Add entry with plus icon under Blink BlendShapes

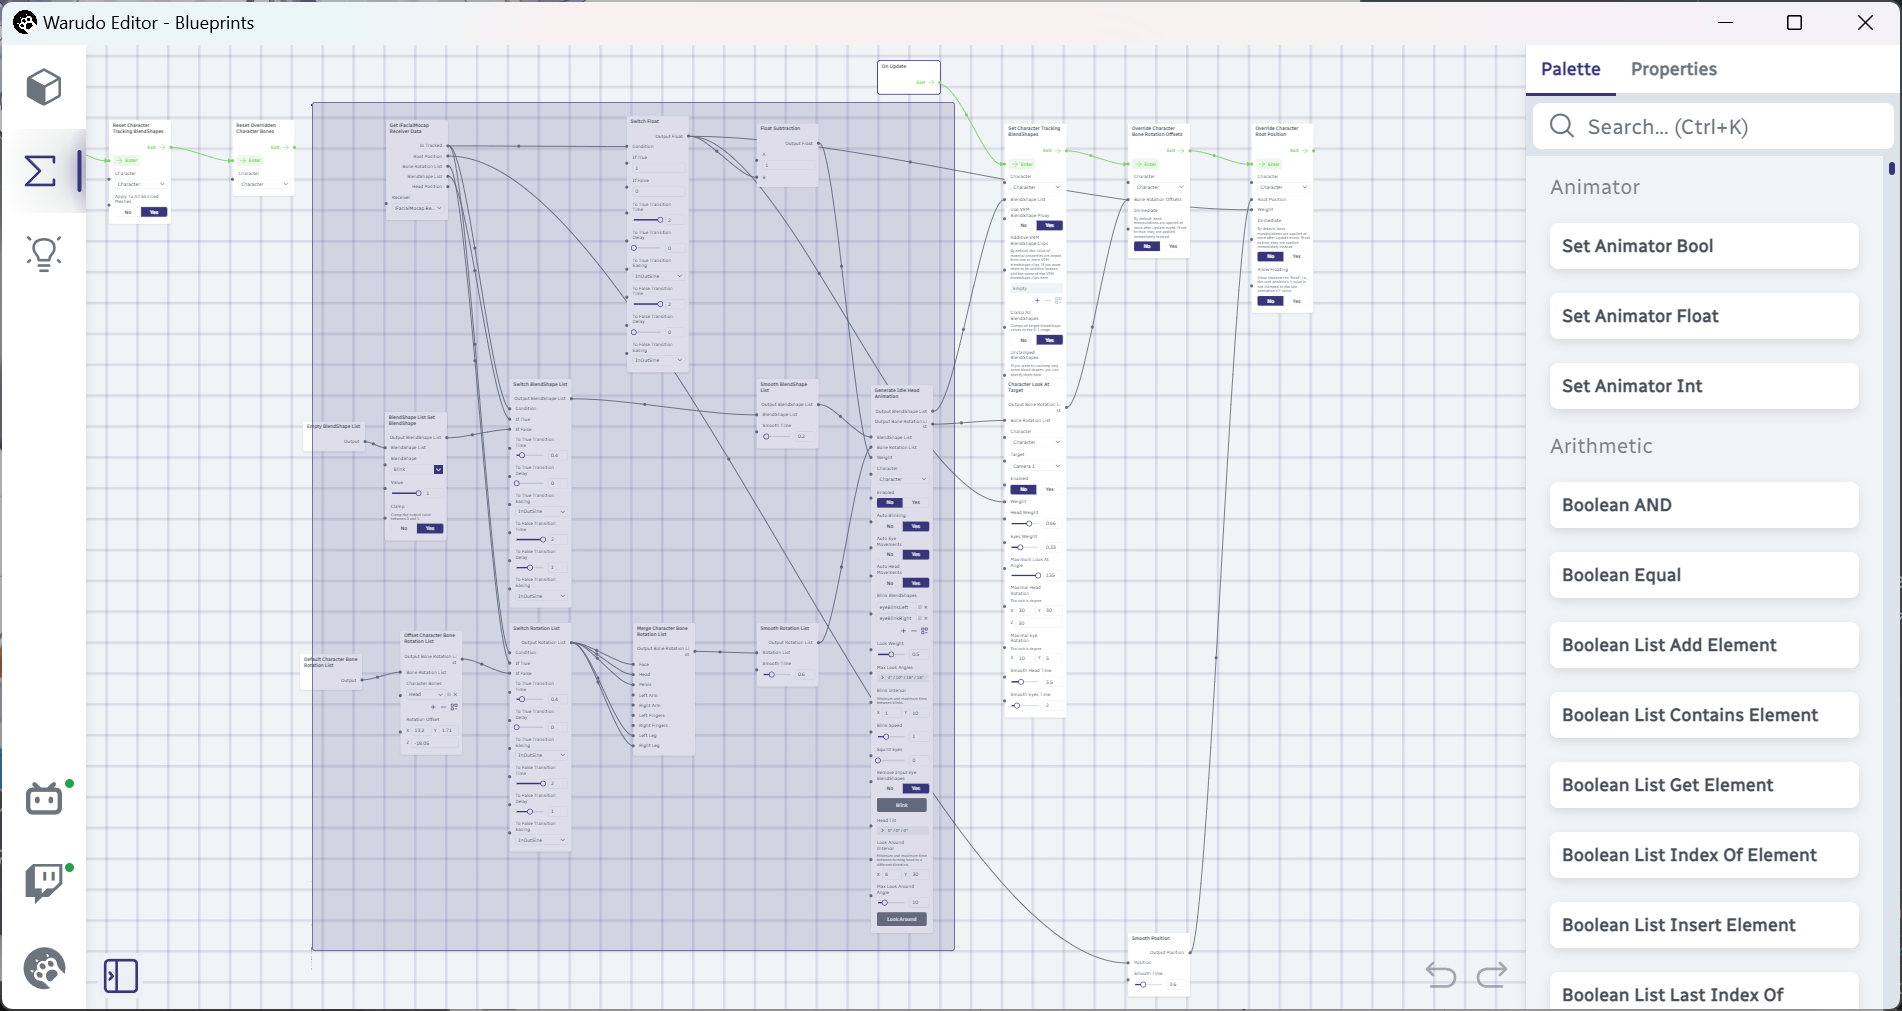click(x=903, y=631)
